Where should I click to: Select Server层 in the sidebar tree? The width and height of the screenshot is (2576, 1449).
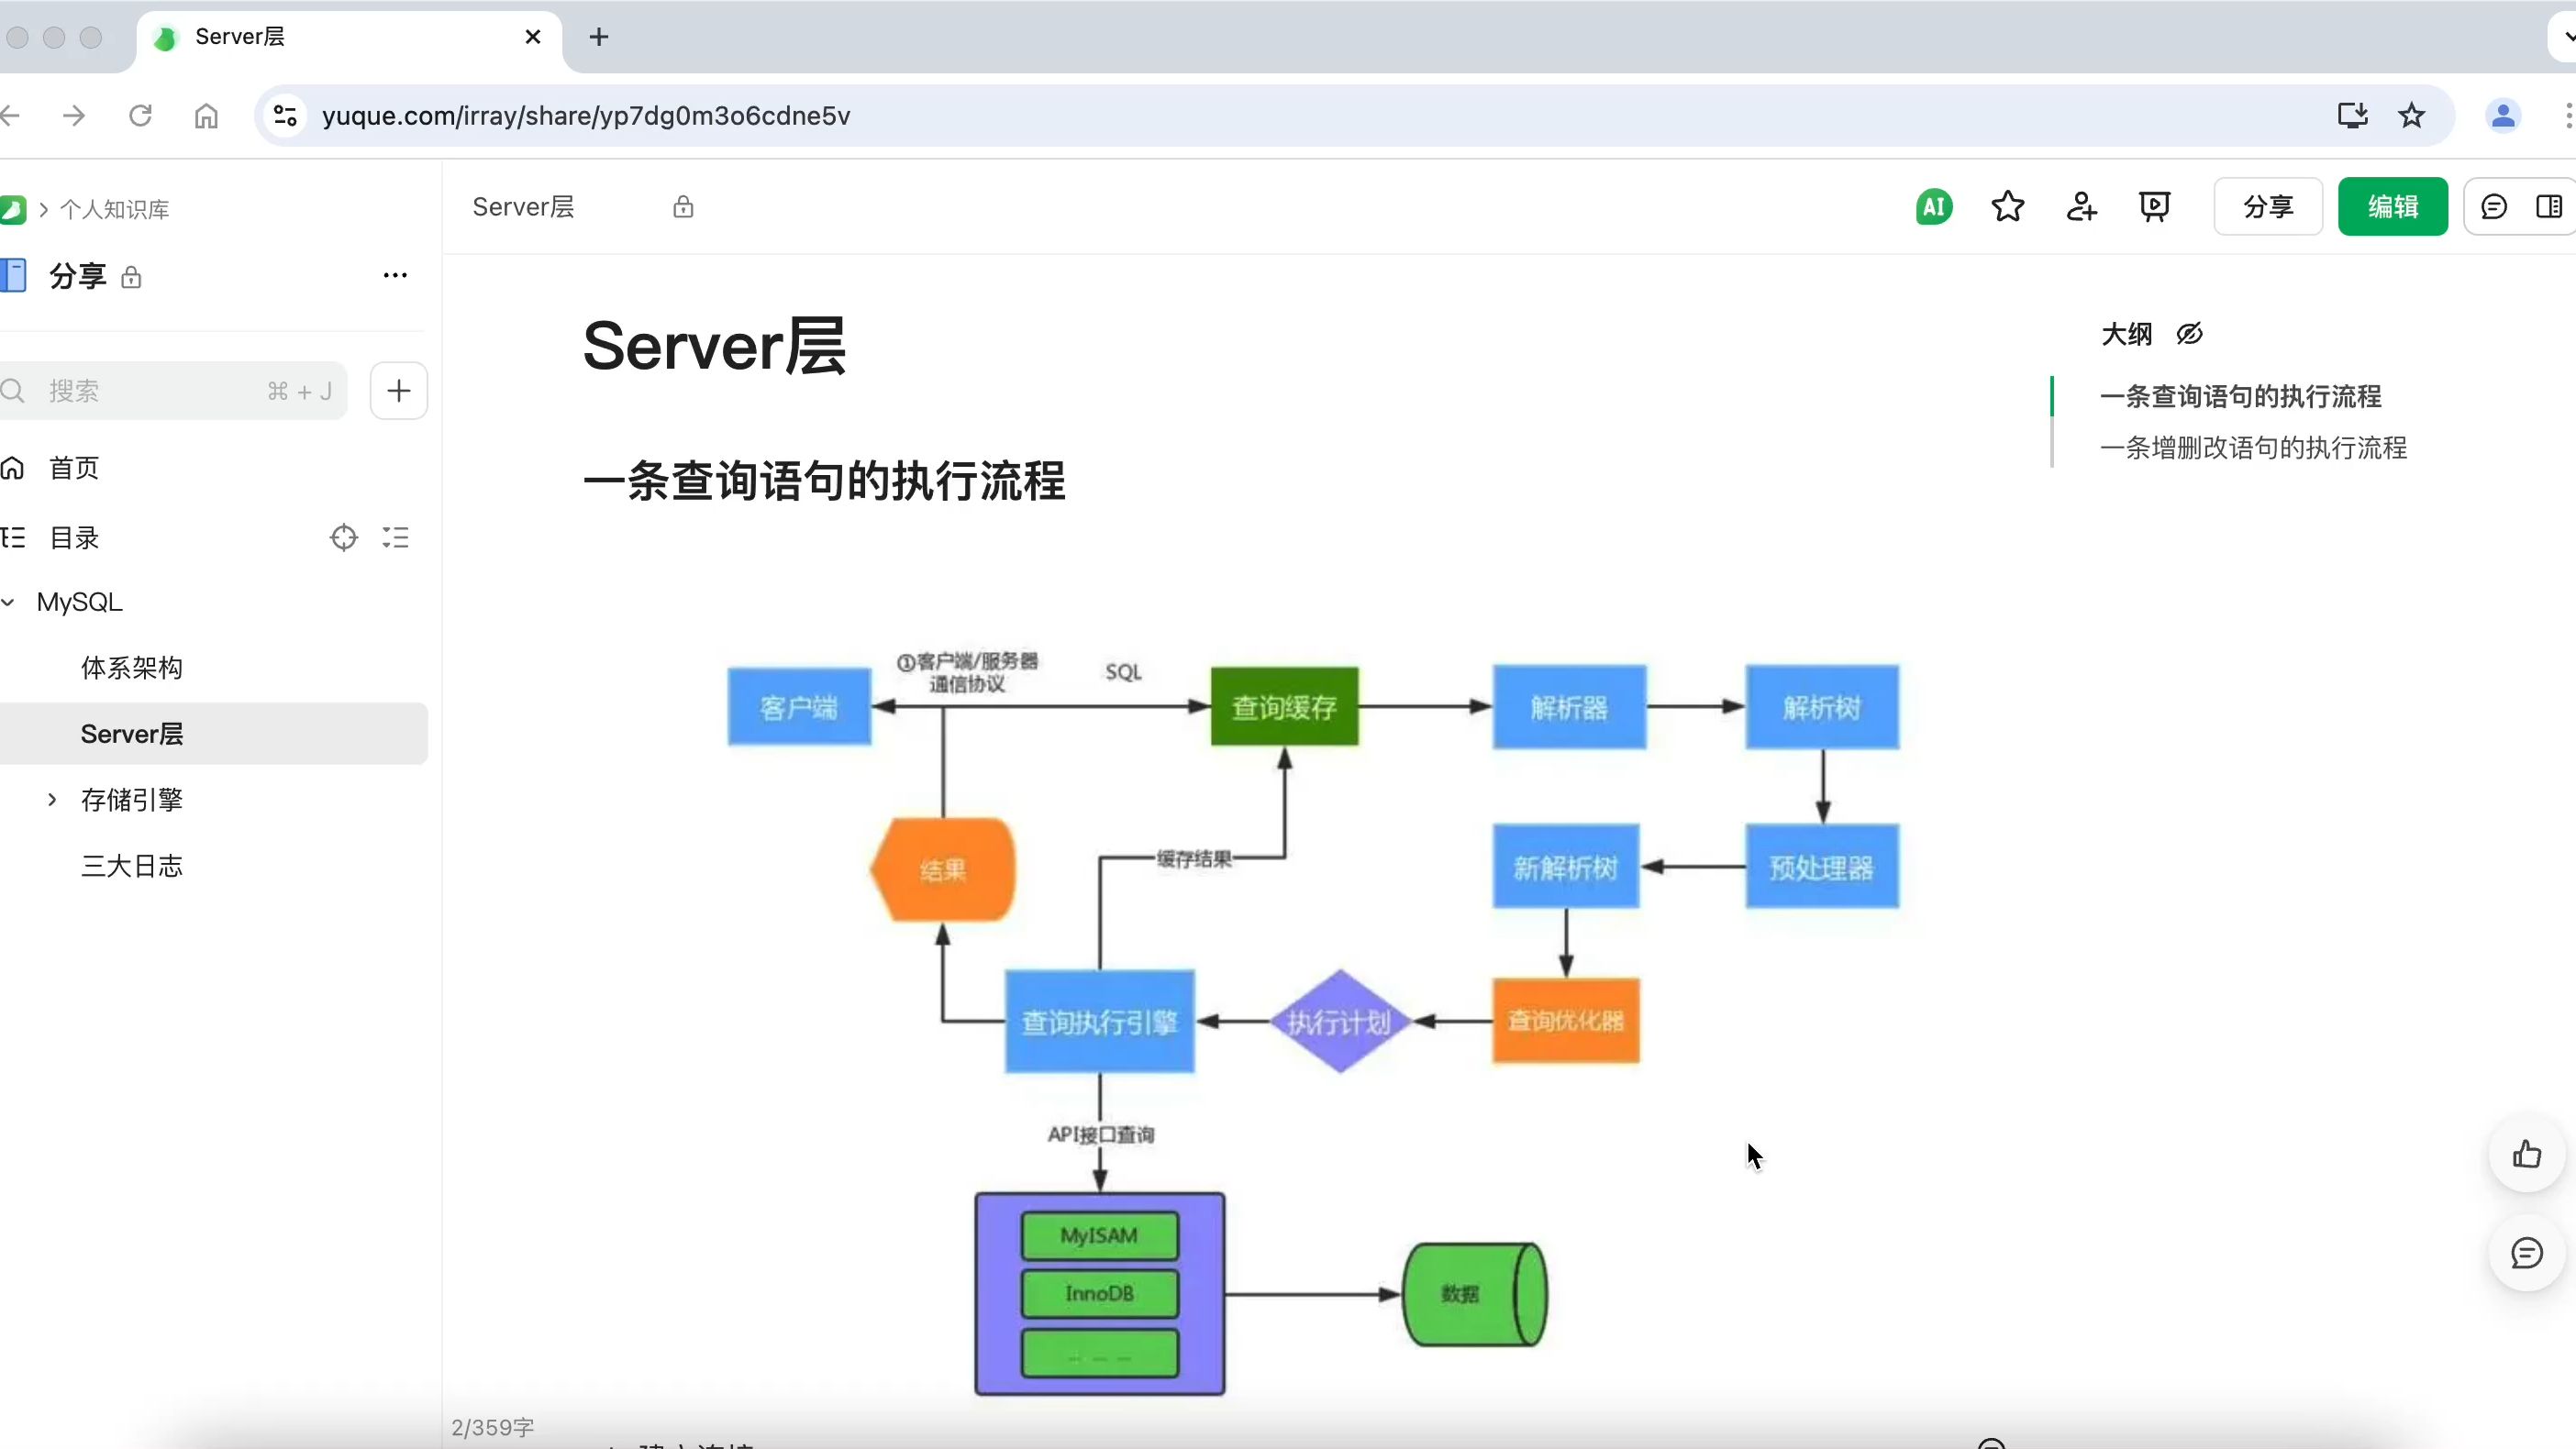[213, 734]
